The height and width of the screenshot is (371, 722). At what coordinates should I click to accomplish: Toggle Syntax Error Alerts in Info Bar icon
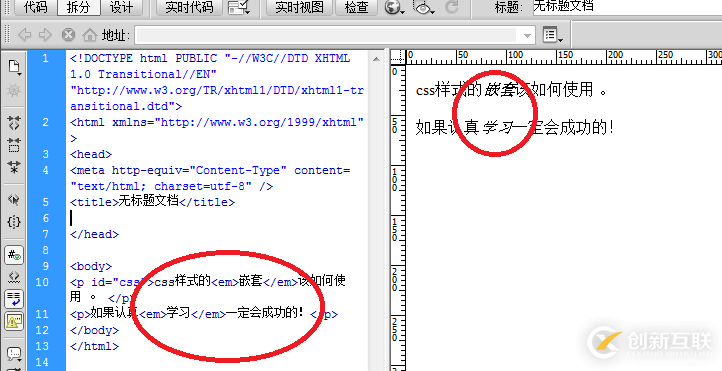point(14,321)
